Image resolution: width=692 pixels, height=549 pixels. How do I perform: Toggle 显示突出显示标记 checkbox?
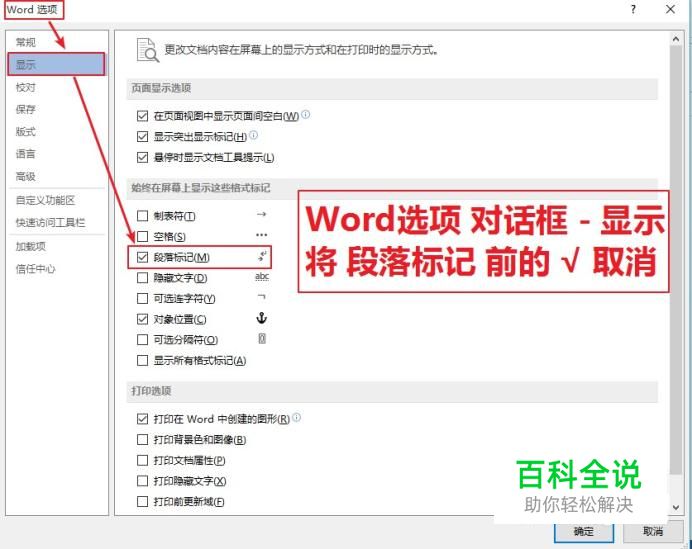(142, 137)
